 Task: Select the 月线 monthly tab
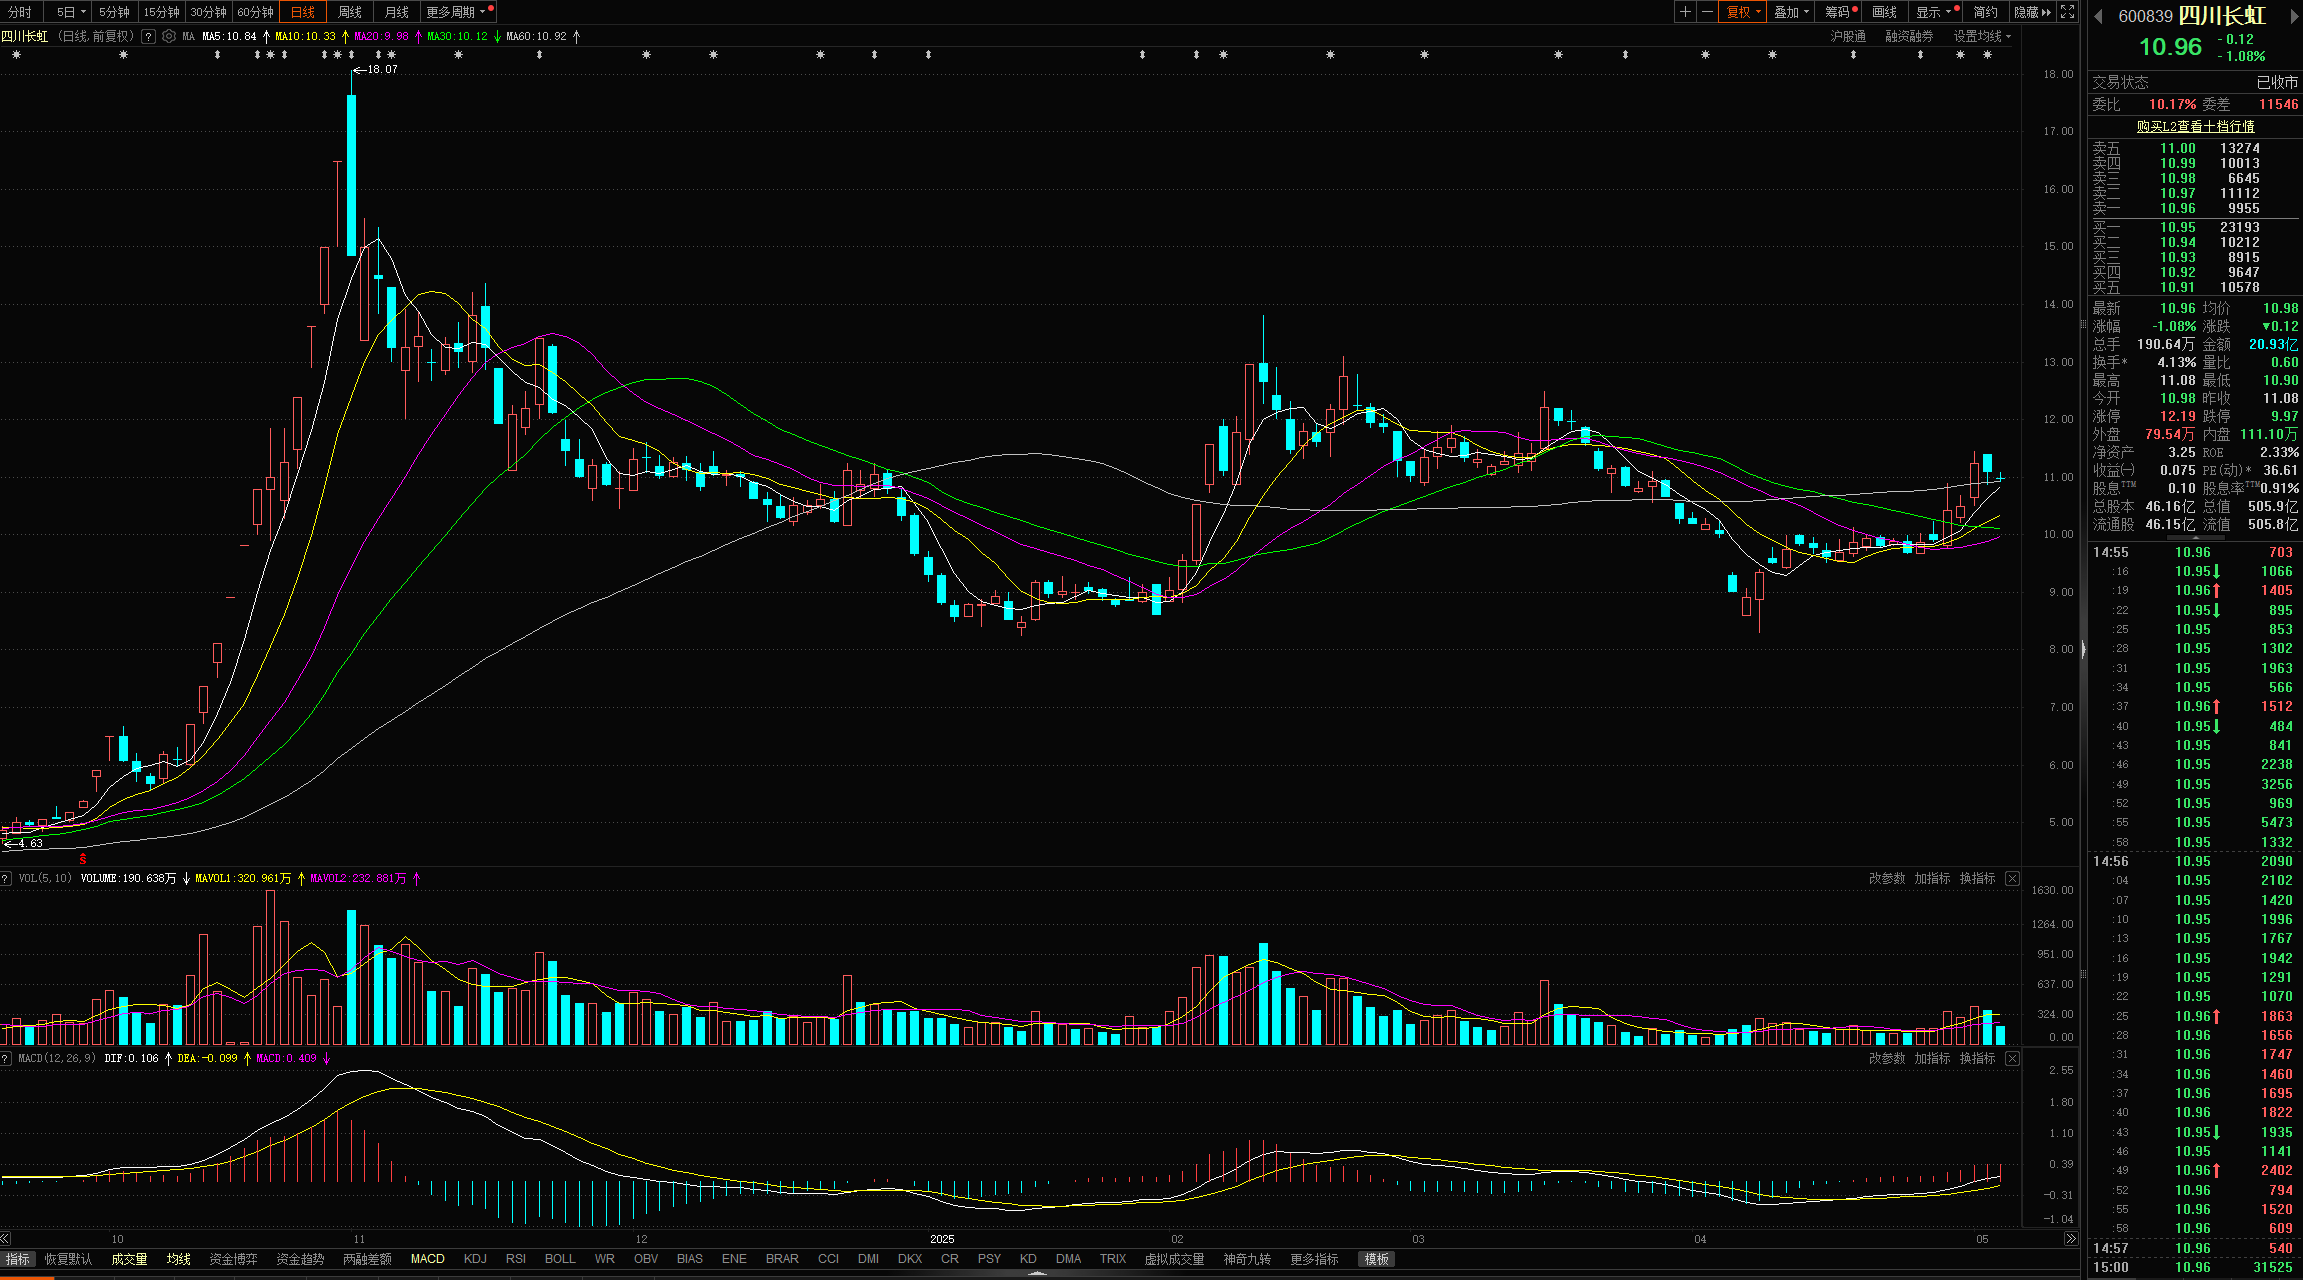(397, 12)
